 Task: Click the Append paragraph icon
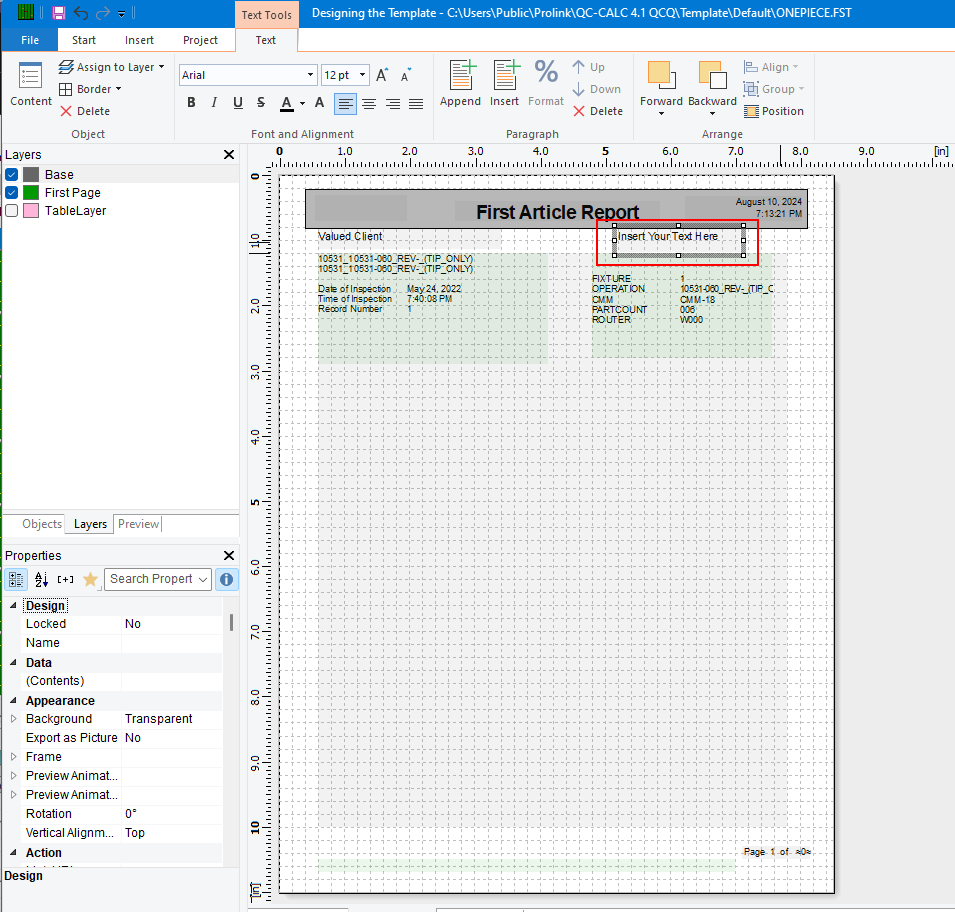pyautogui.click(x=460, y=85)
